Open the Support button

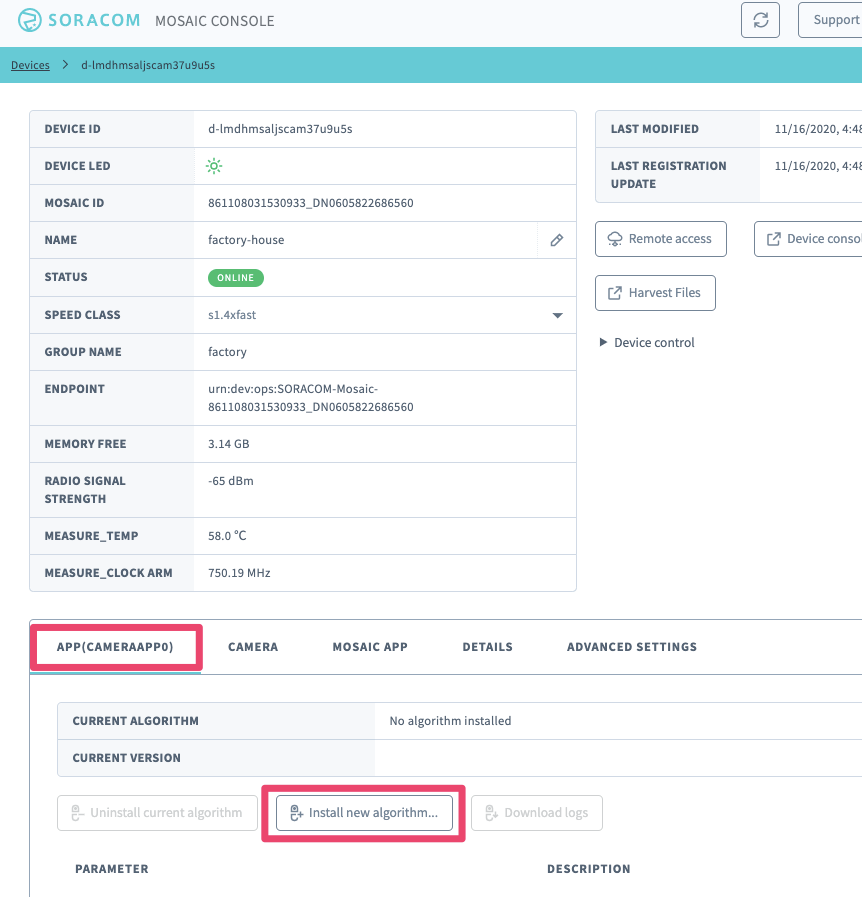831,20
